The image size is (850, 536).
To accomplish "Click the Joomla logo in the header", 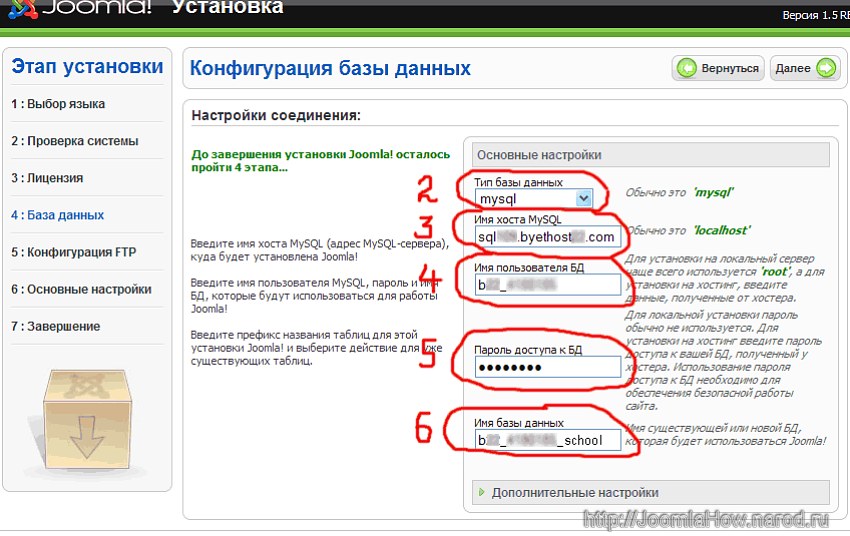I will click(80, 8).
